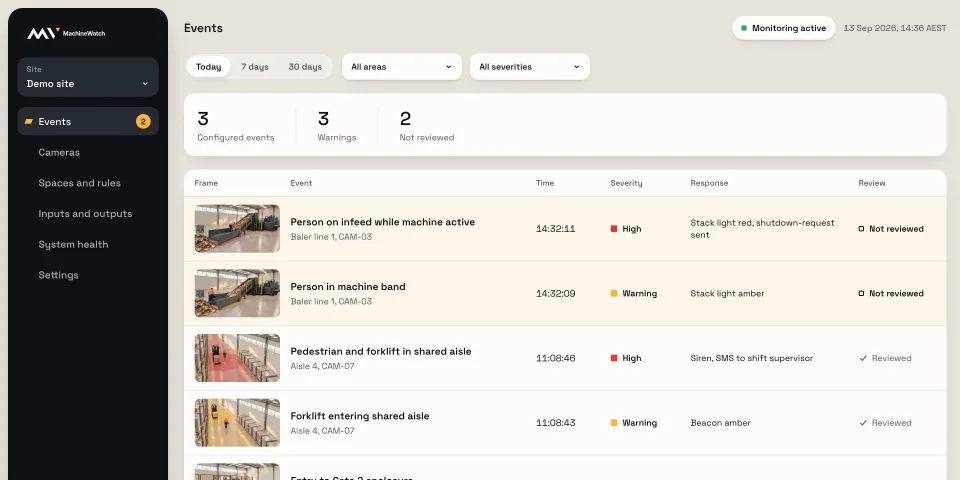Select the Today range tab
Viewport: 960px width, 480px height.
[208, 67]
